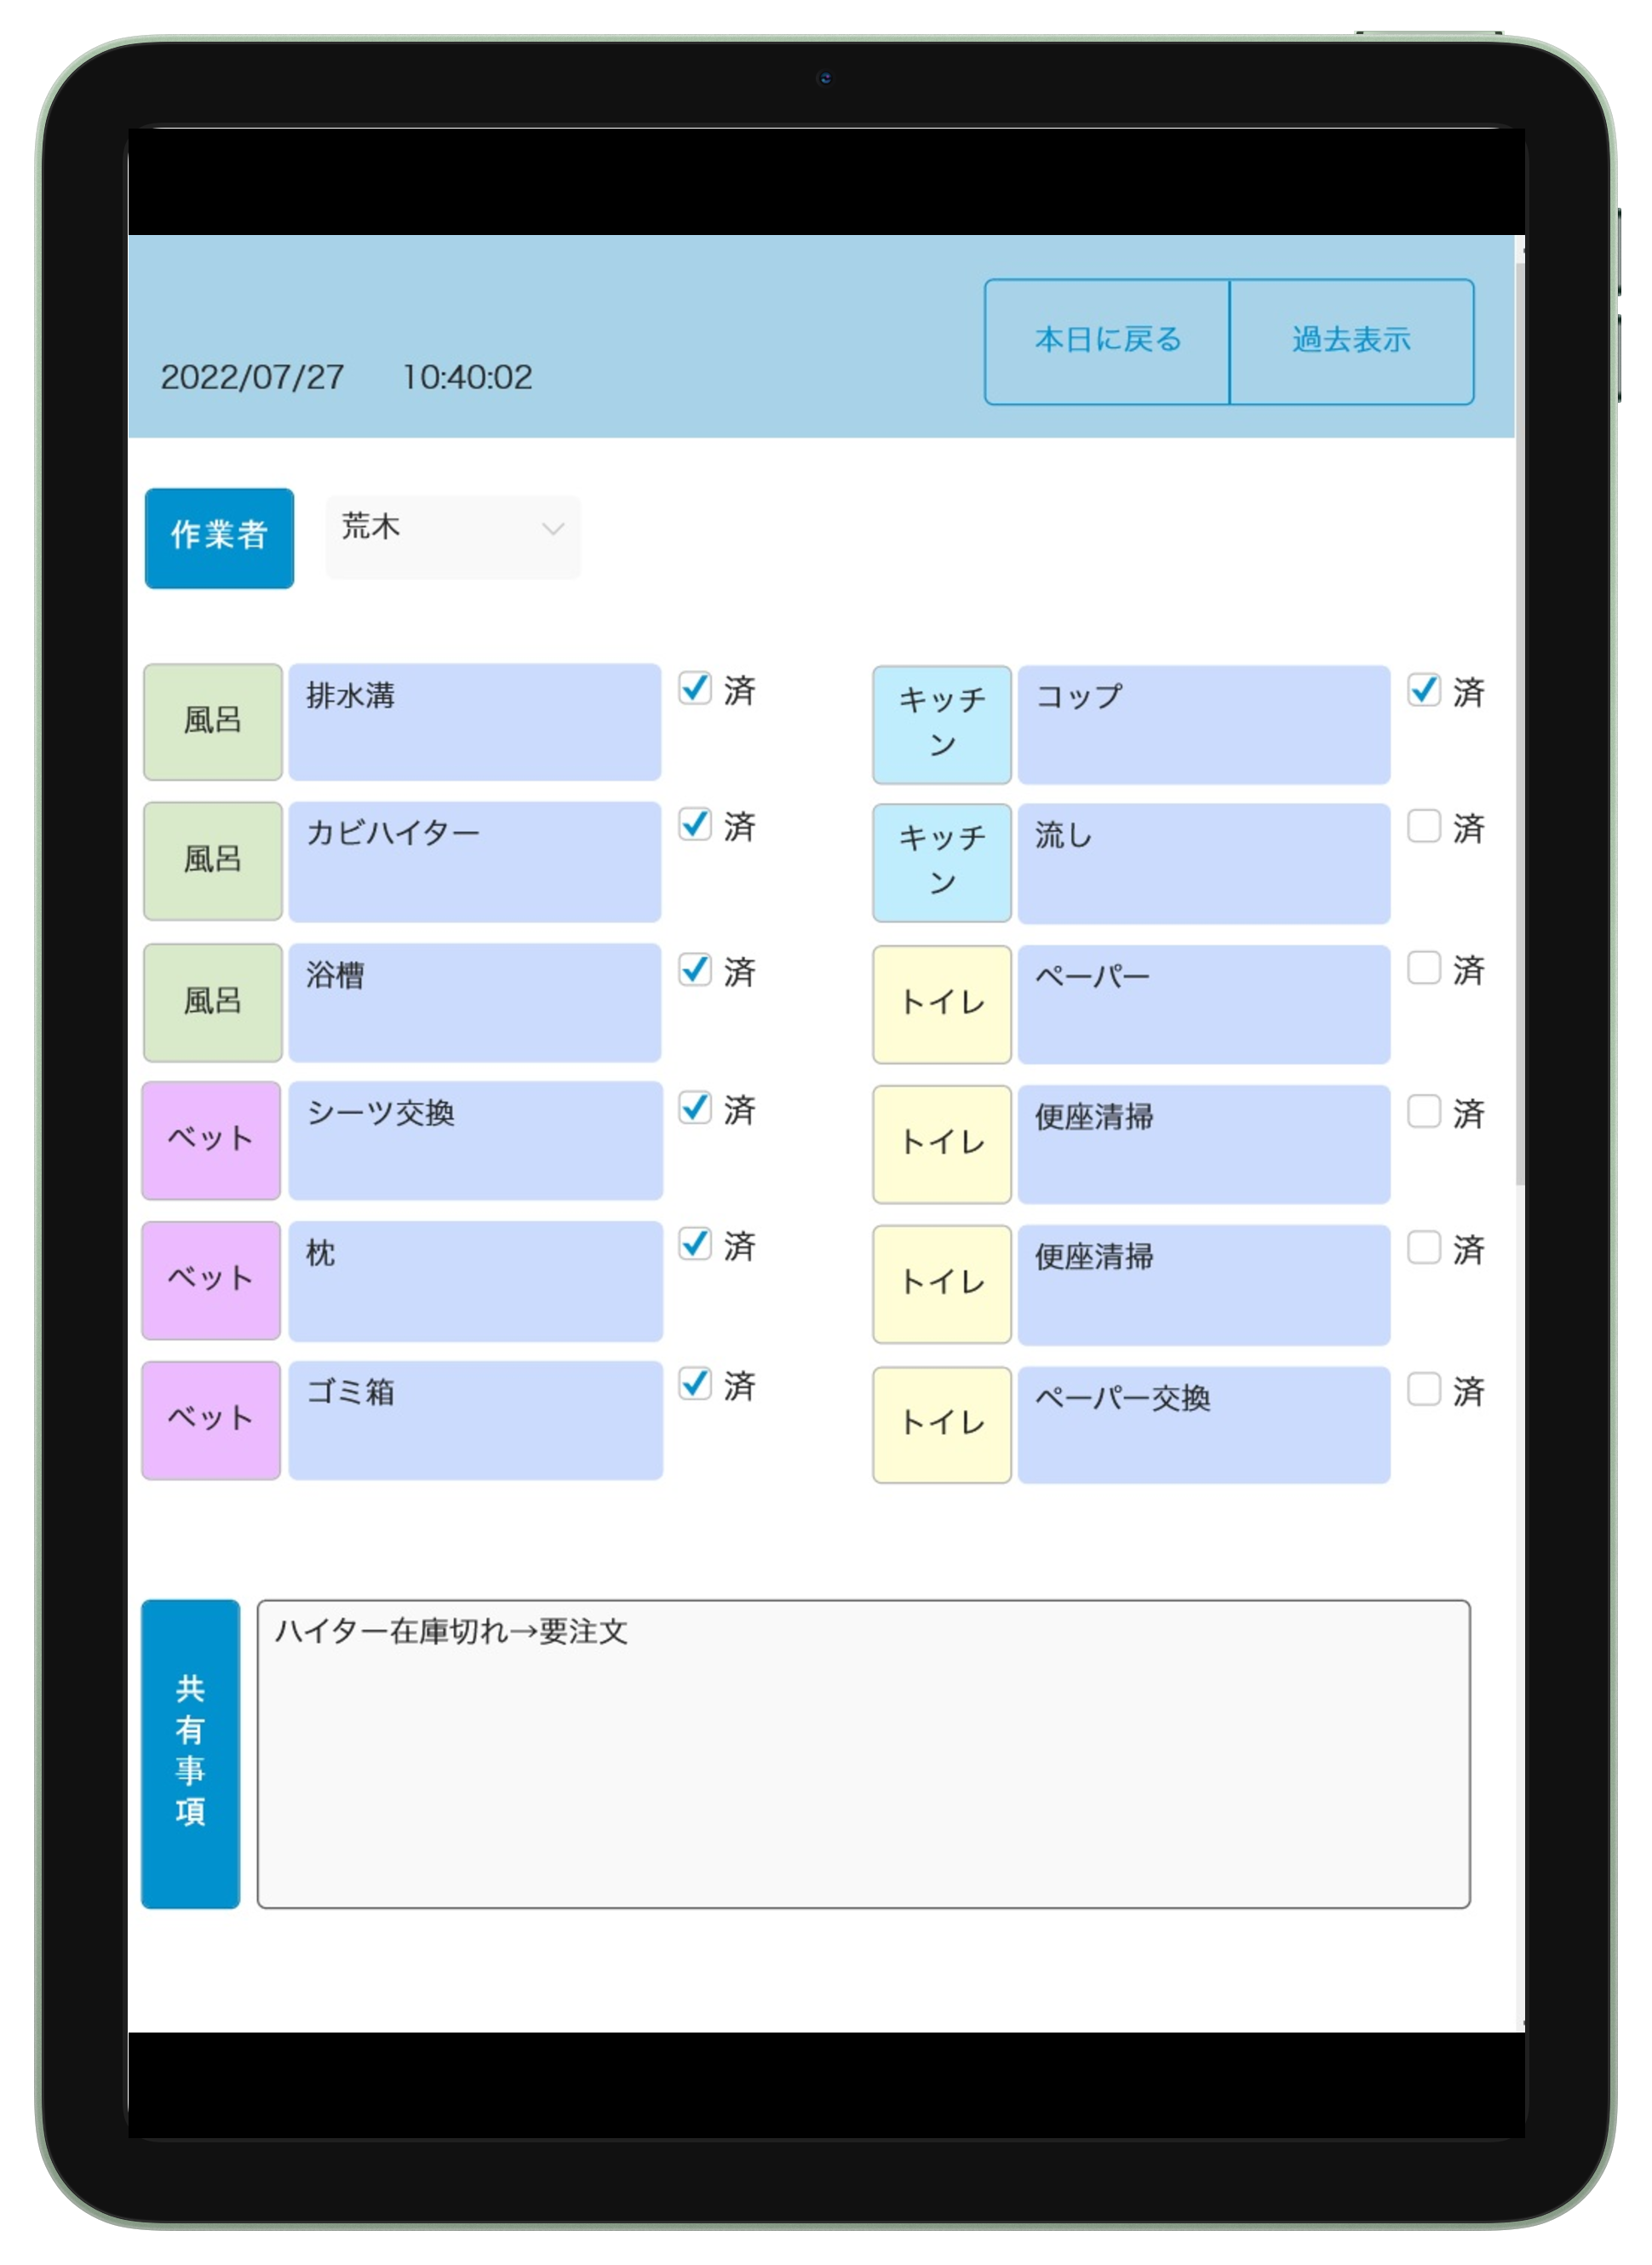Click the 過去表示 button
The height and width of the screenshot is (2265, 1652).
[x=1351, y=341]
